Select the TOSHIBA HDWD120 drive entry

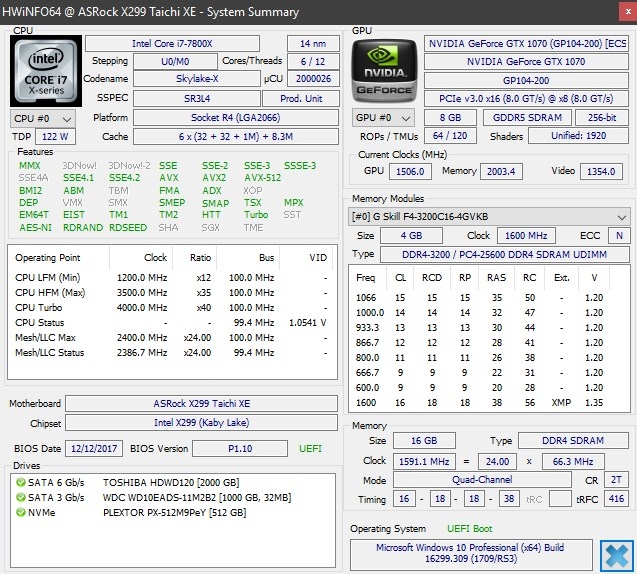171,483
